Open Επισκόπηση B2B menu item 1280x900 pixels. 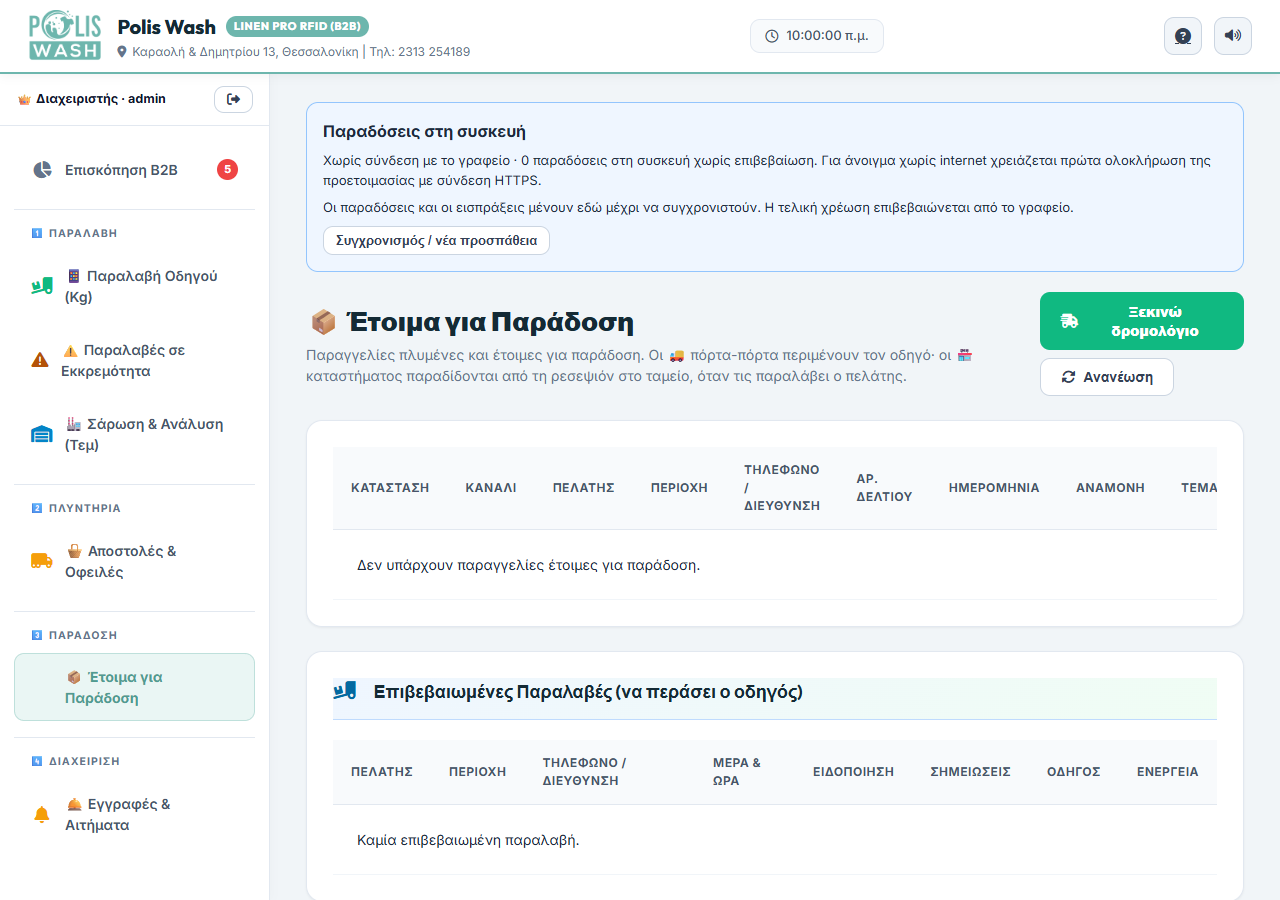click(134, 170)
